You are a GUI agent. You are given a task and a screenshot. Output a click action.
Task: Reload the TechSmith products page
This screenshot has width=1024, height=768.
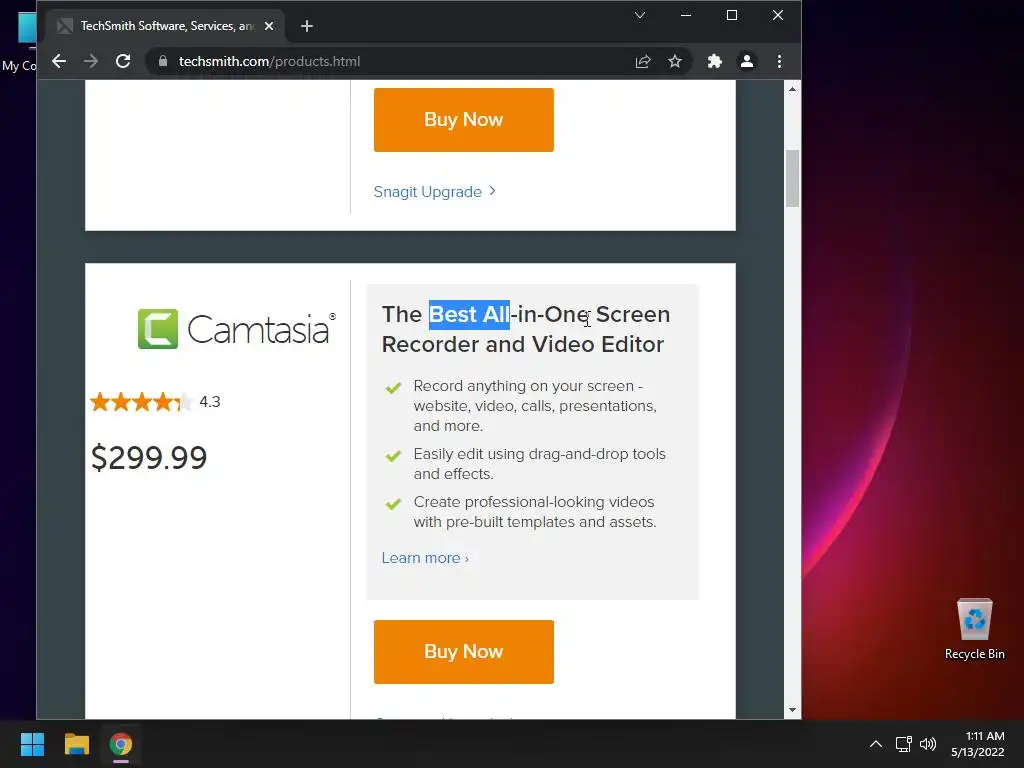(x=123, y=61)
